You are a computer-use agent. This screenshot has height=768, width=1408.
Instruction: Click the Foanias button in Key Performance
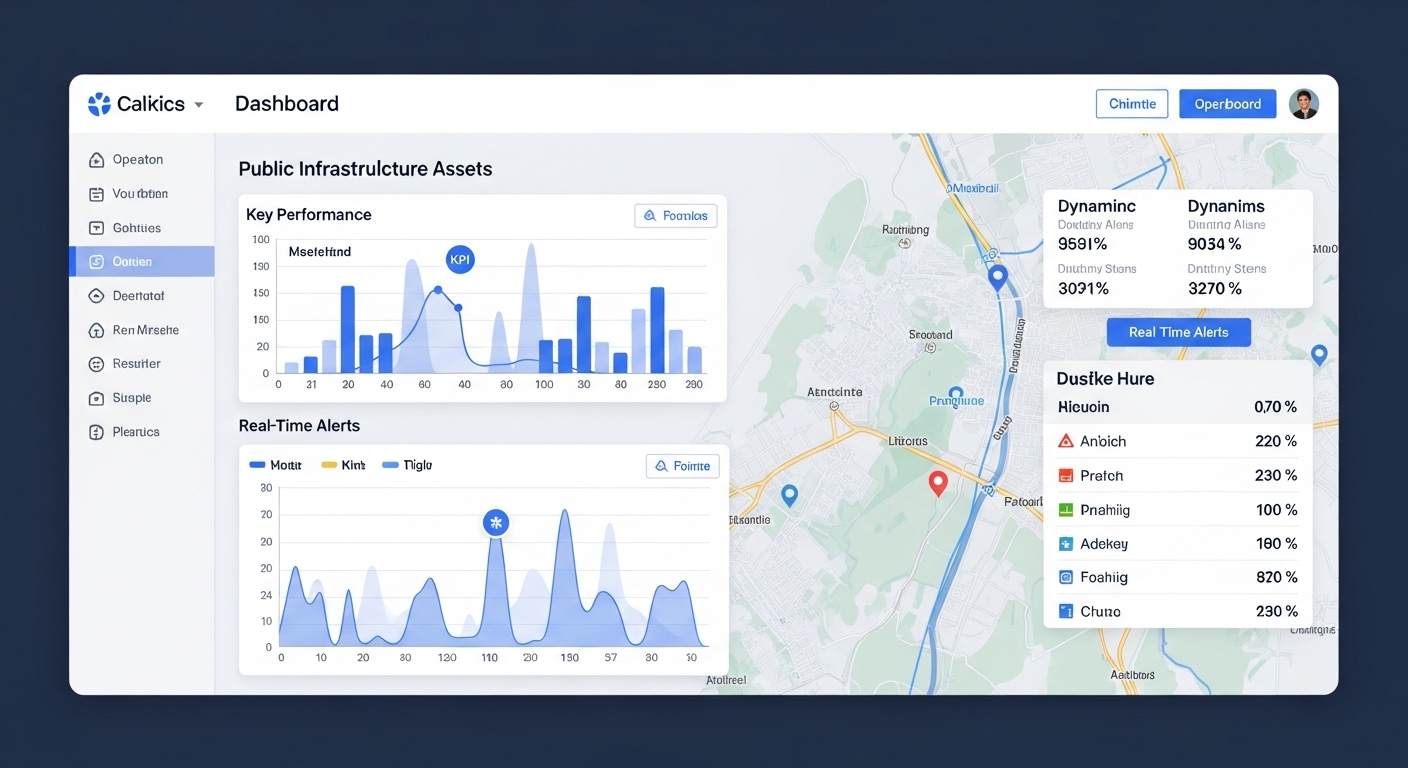tap(675, 215)
